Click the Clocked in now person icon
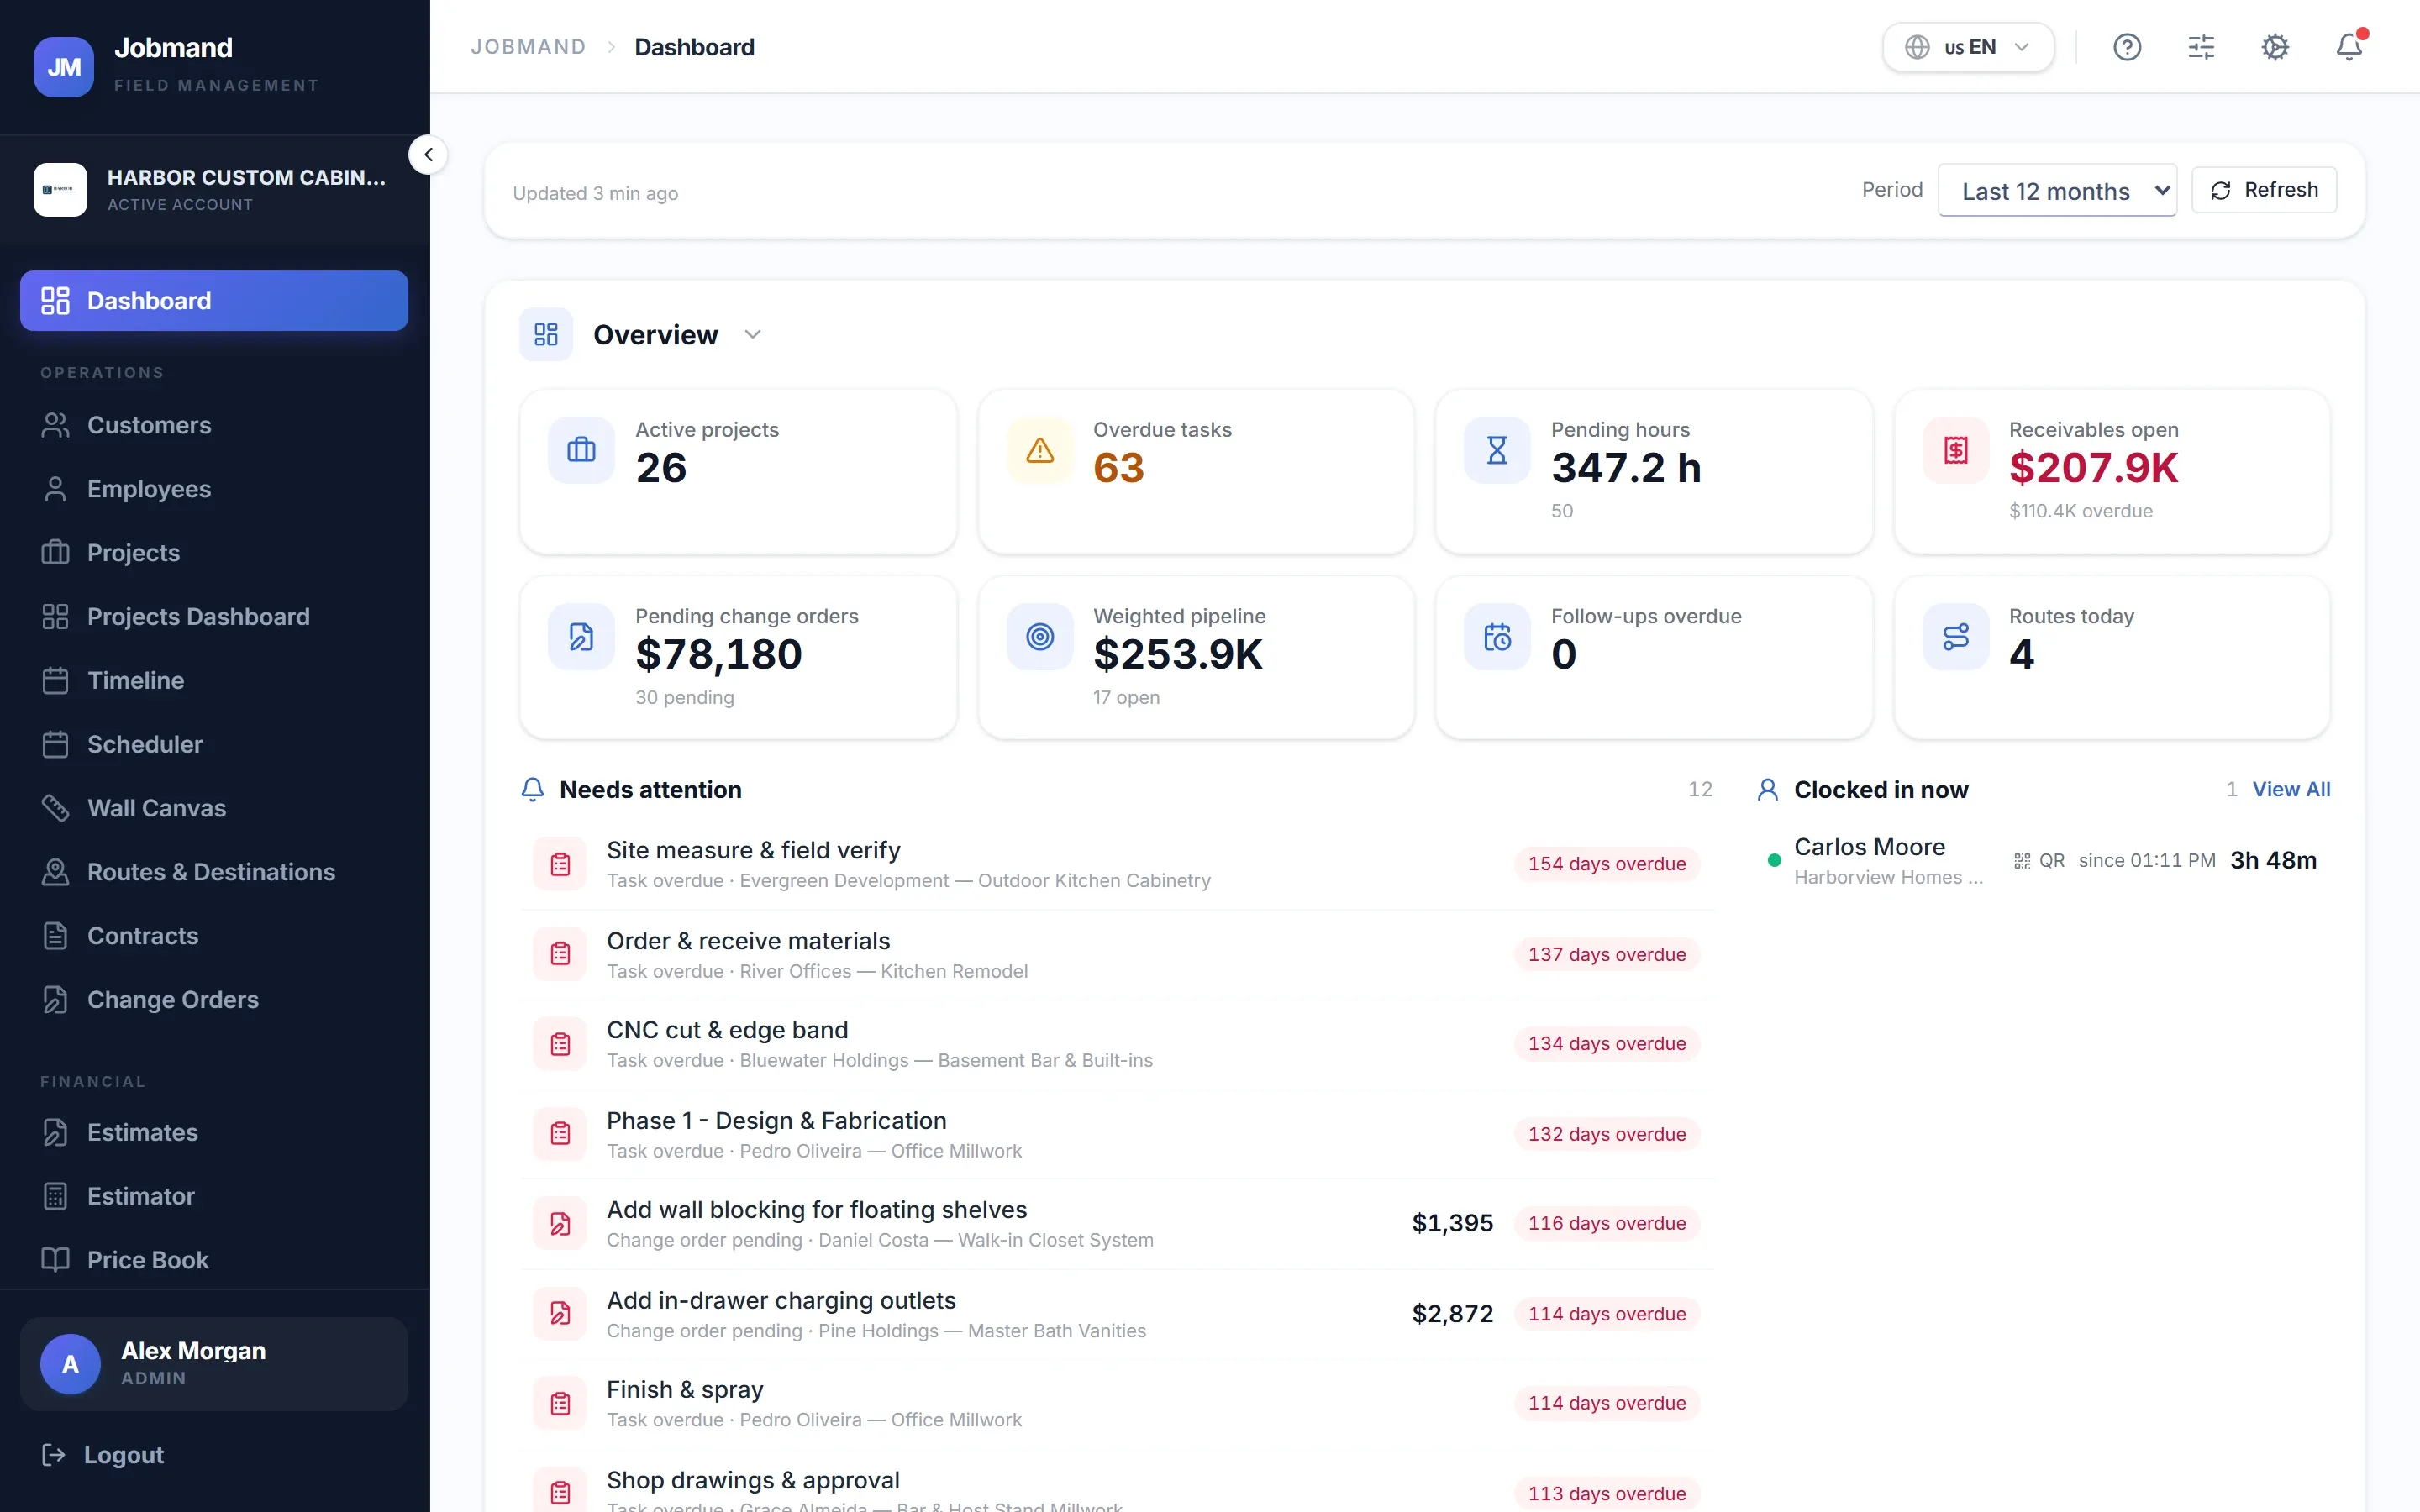 click(x=1768, y=790)
